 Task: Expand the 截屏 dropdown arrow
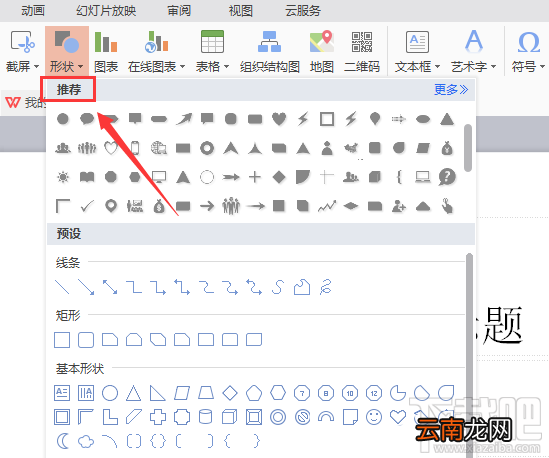click(x=36, y=66)
